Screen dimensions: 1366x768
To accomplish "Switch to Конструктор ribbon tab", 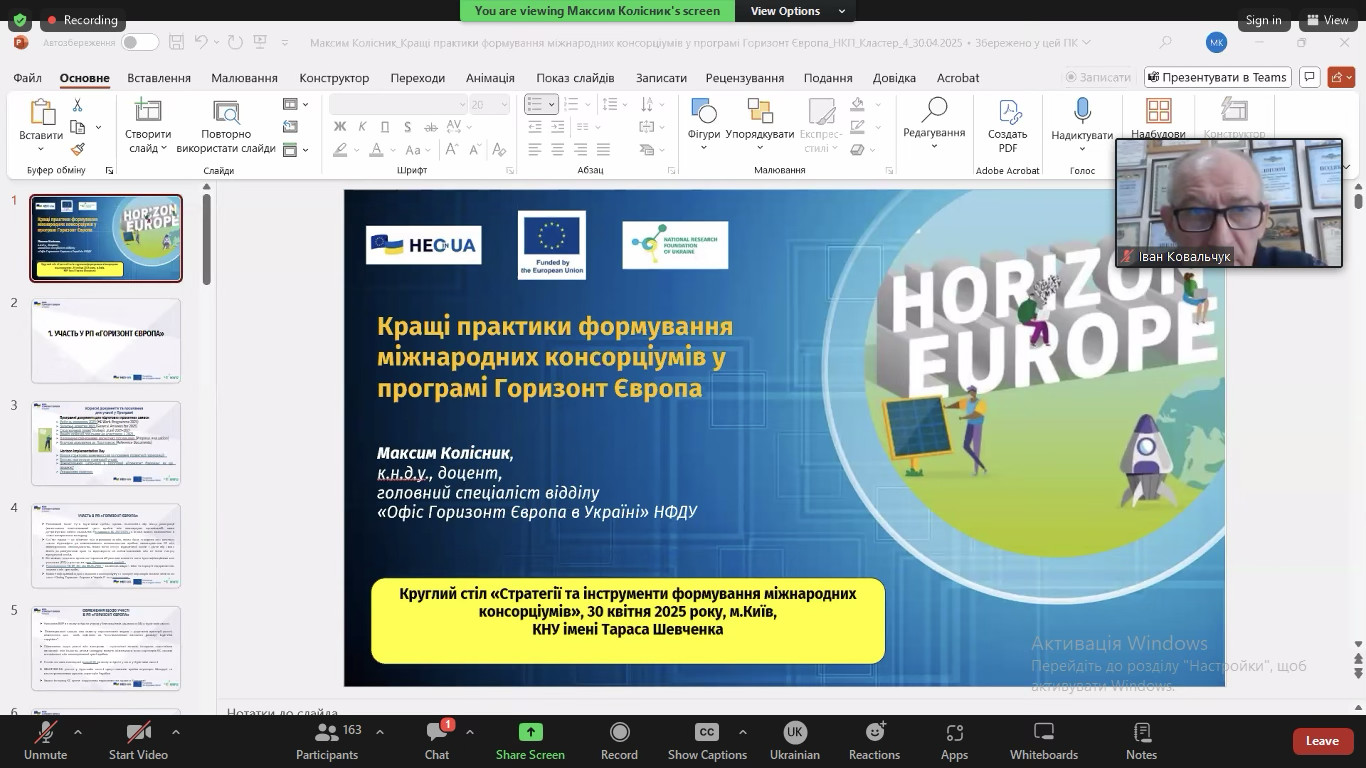I will pos(334,78).
